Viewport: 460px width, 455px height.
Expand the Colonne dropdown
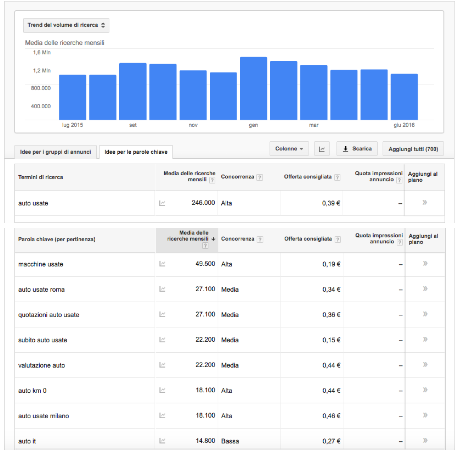(289, 149)
